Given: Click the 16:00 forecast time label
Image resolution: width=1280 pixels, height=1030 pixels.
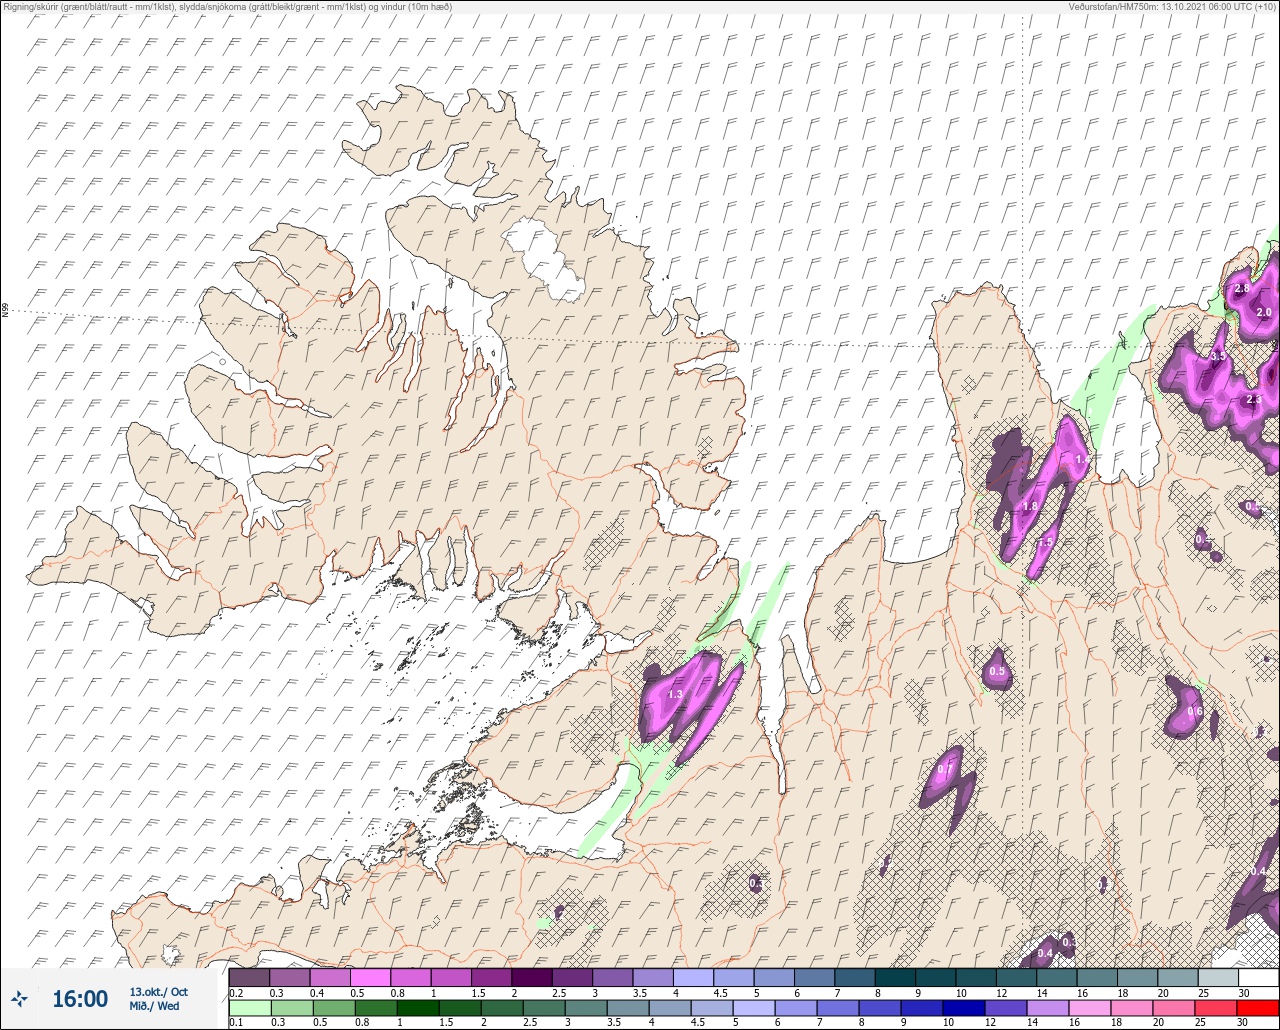Looking at the screenshot, I should (80, 999).
